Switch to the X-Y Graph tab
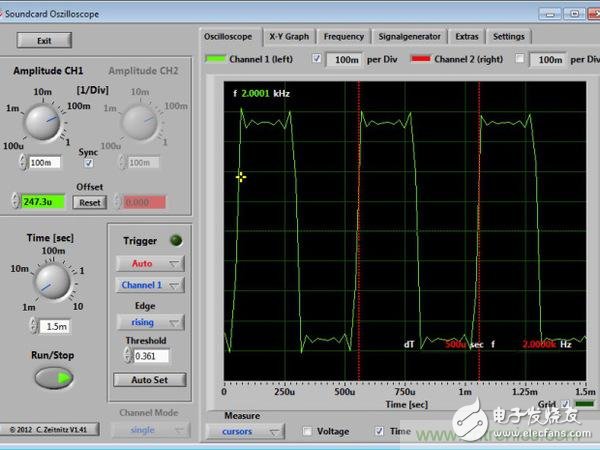The width and height of the screenshot is (600, 450). pyautogui.click(x=289, y=36)
